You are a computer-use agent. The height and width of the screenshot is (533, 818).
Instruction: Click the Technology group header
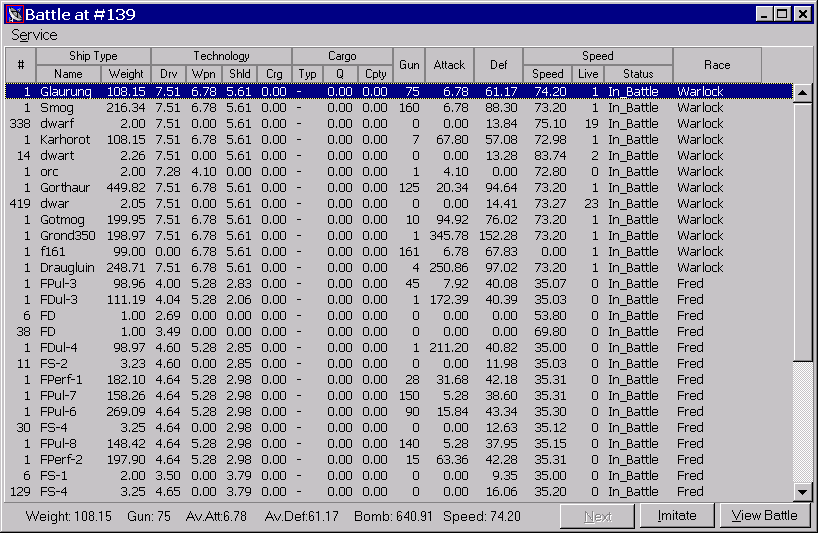point(222,56)
